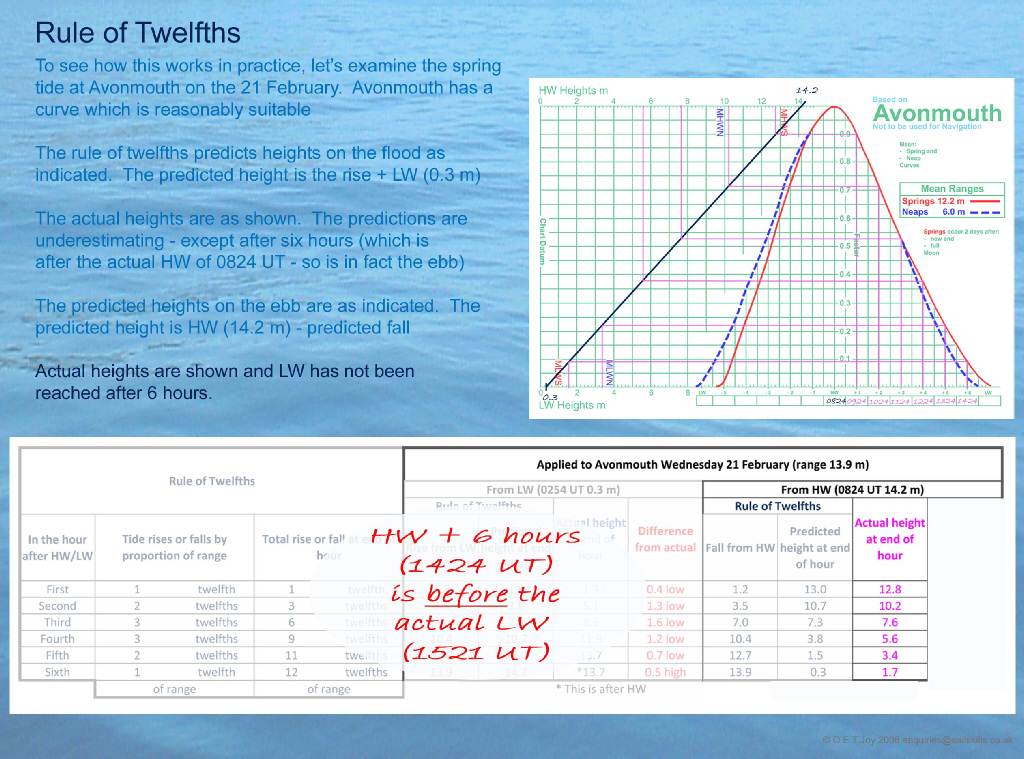Click the red MHWS marker on chart
The height and width of the screenshot is (759, 1024).
[783, 122]
